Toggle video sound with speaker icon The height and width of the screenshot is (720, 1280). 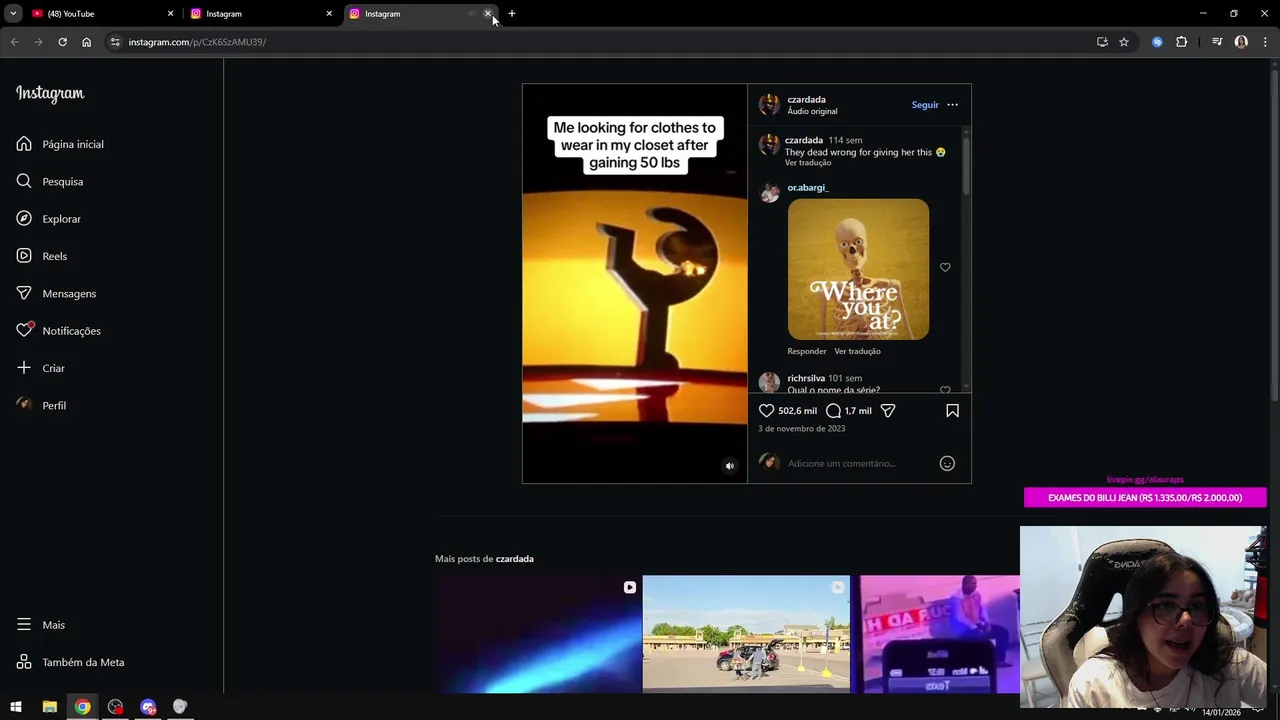point(729,466)
